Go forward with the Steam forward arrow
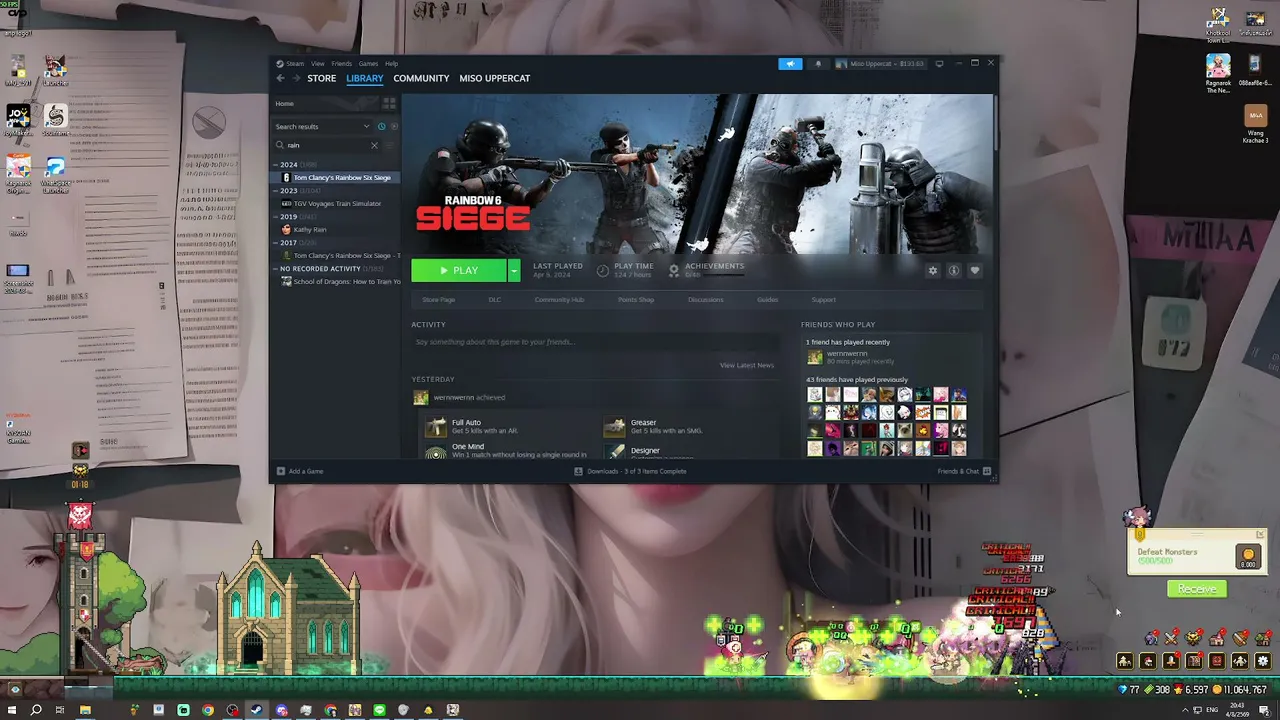Viewport: 1280px width, 720px height. 295,78
